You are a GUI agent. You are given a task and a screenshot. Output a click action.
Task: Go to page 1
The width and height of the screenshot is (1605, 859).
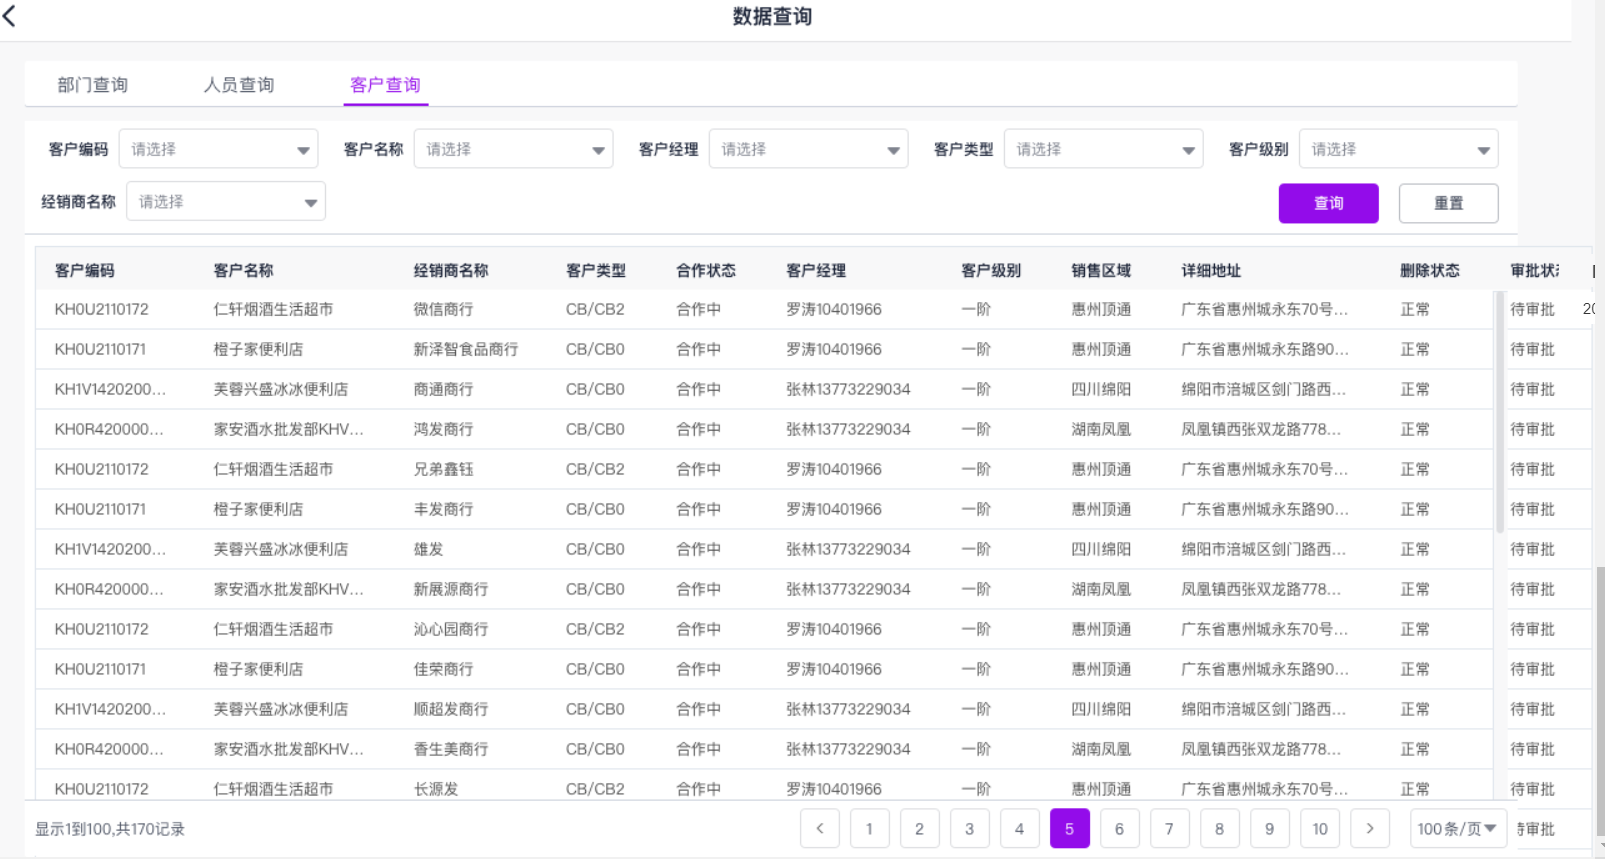point(870,829)
